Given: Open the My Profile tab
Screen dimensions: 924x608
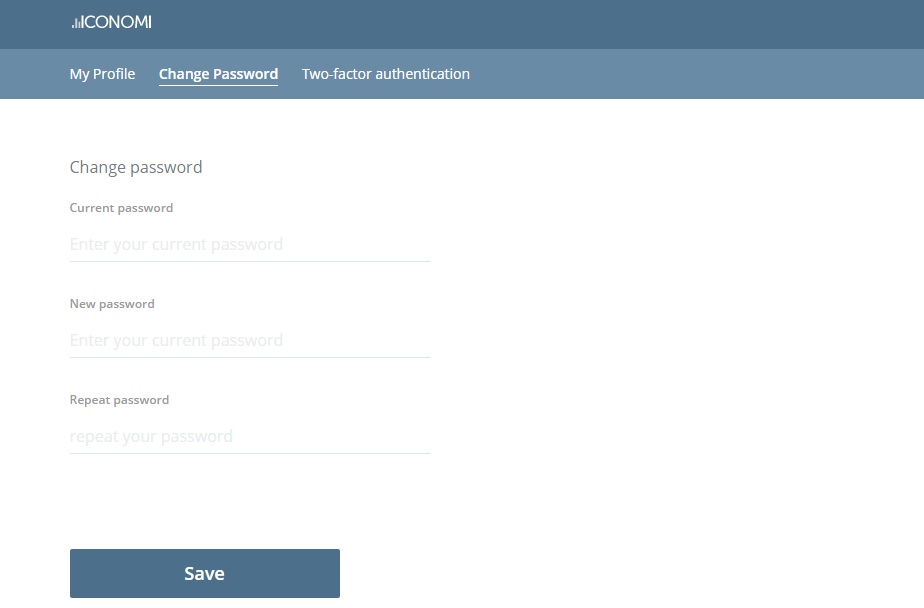Looking at the screenshot, I should tap(103, 74).
